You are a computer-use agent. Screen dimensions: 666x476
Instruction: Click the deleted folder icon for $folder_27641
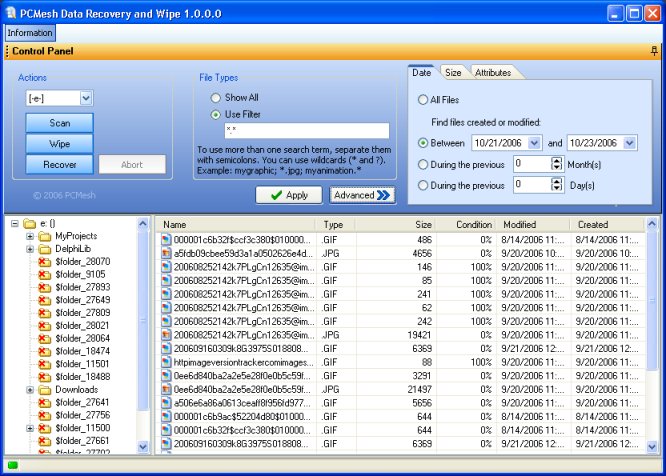(x=44, y=402)
